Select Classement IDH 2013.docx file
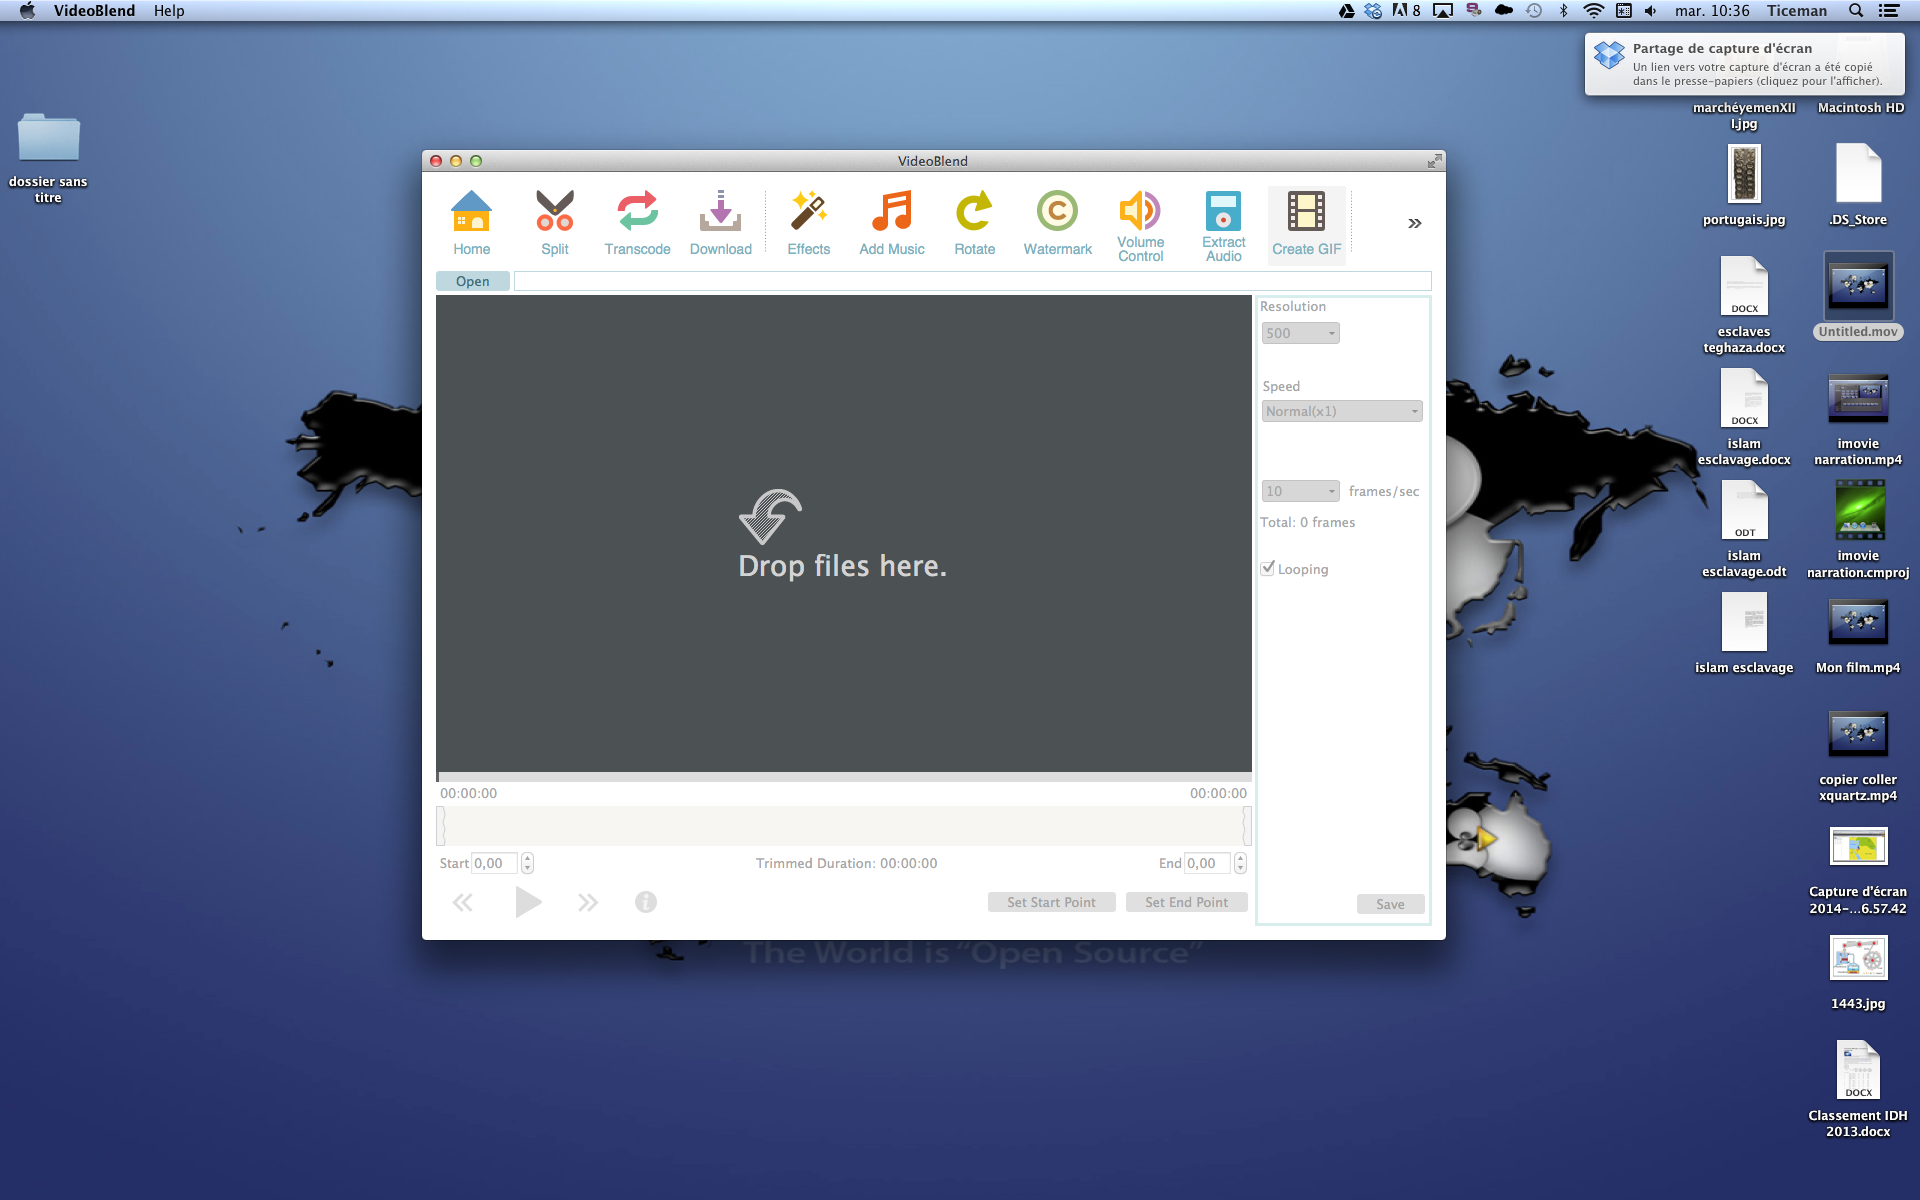The image size is (1920, 1200). 1858,1089
